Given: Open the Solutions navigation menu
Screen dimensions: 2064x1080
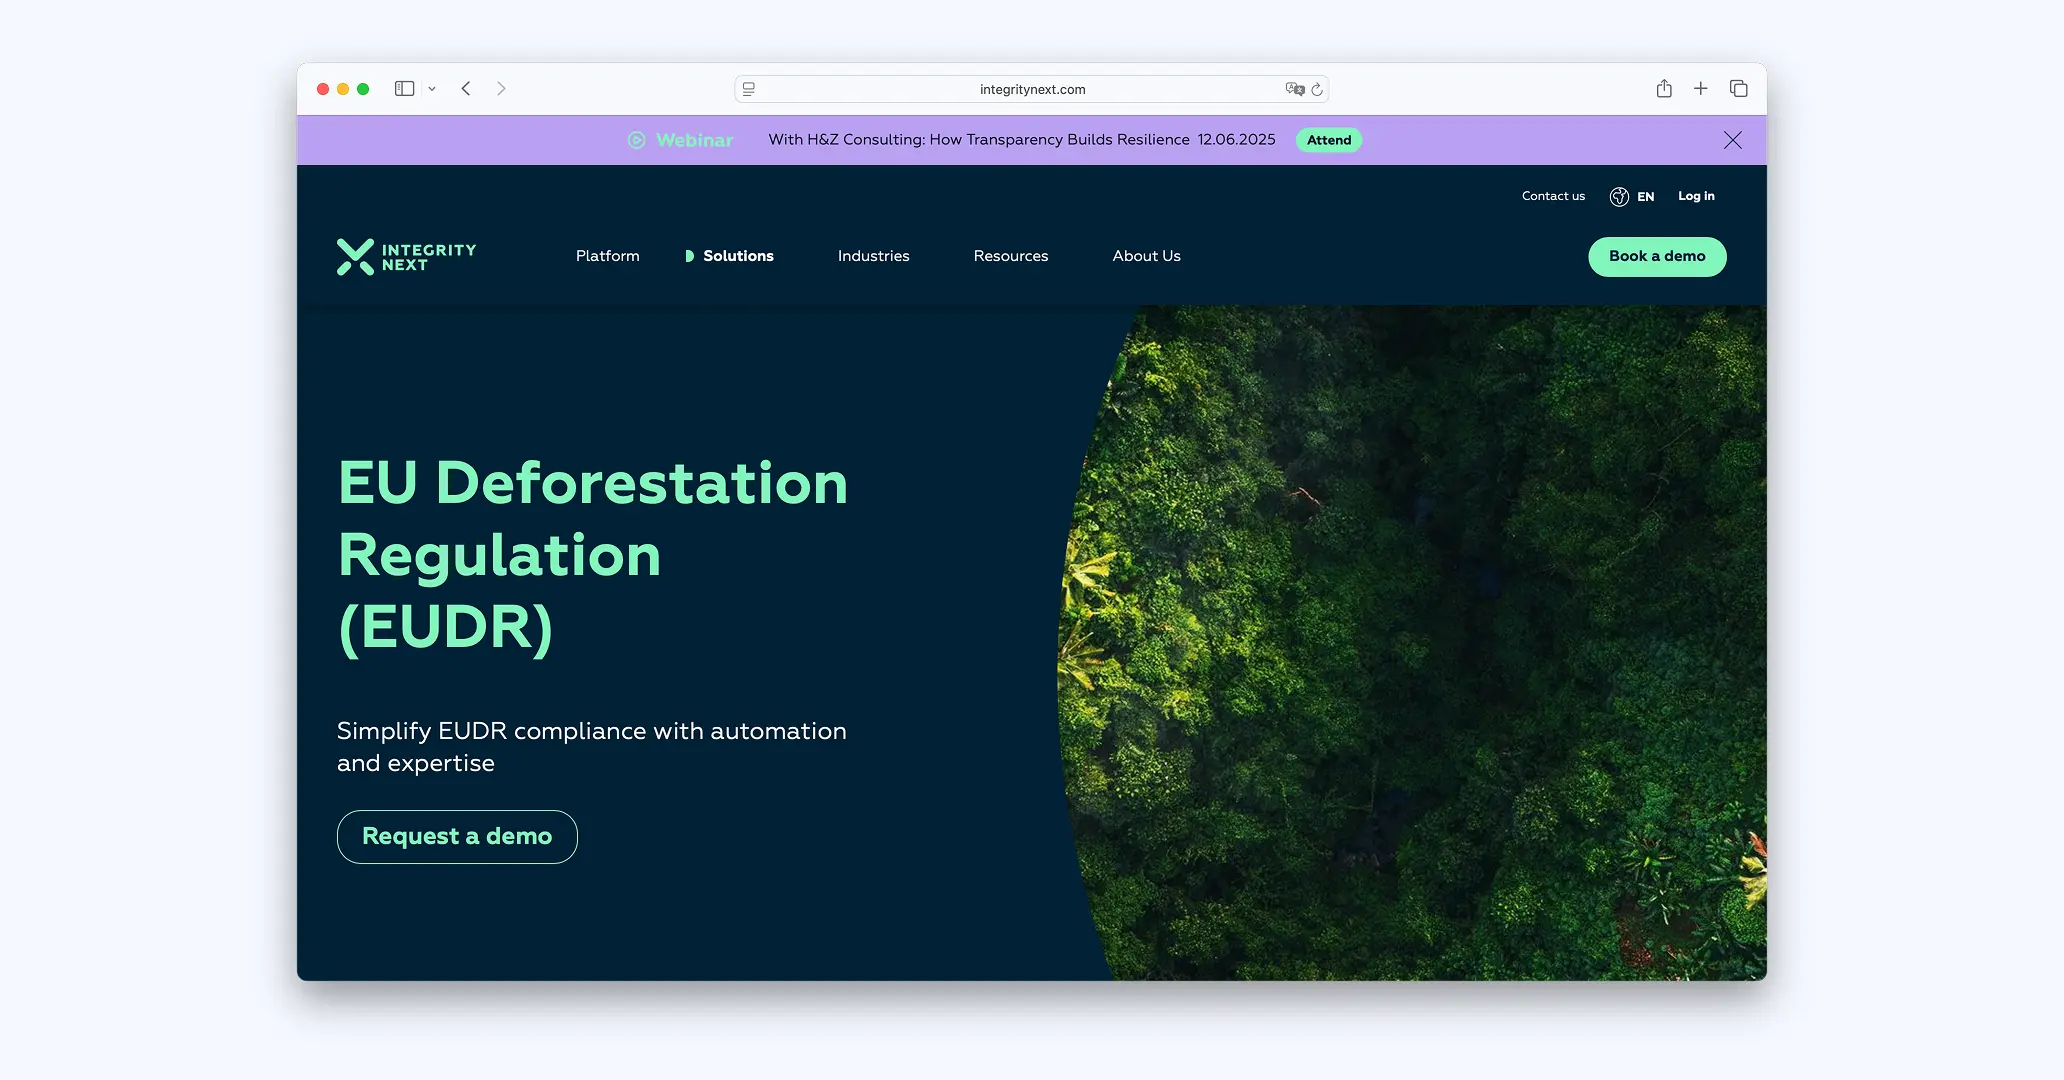Looking at the screenshot, I should [738, 256].
